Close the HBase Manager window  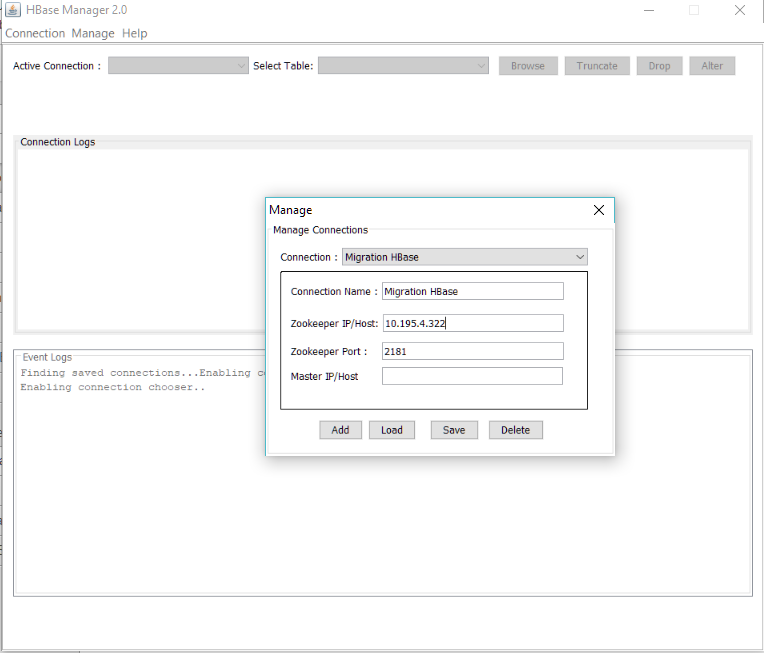point(740,10)
